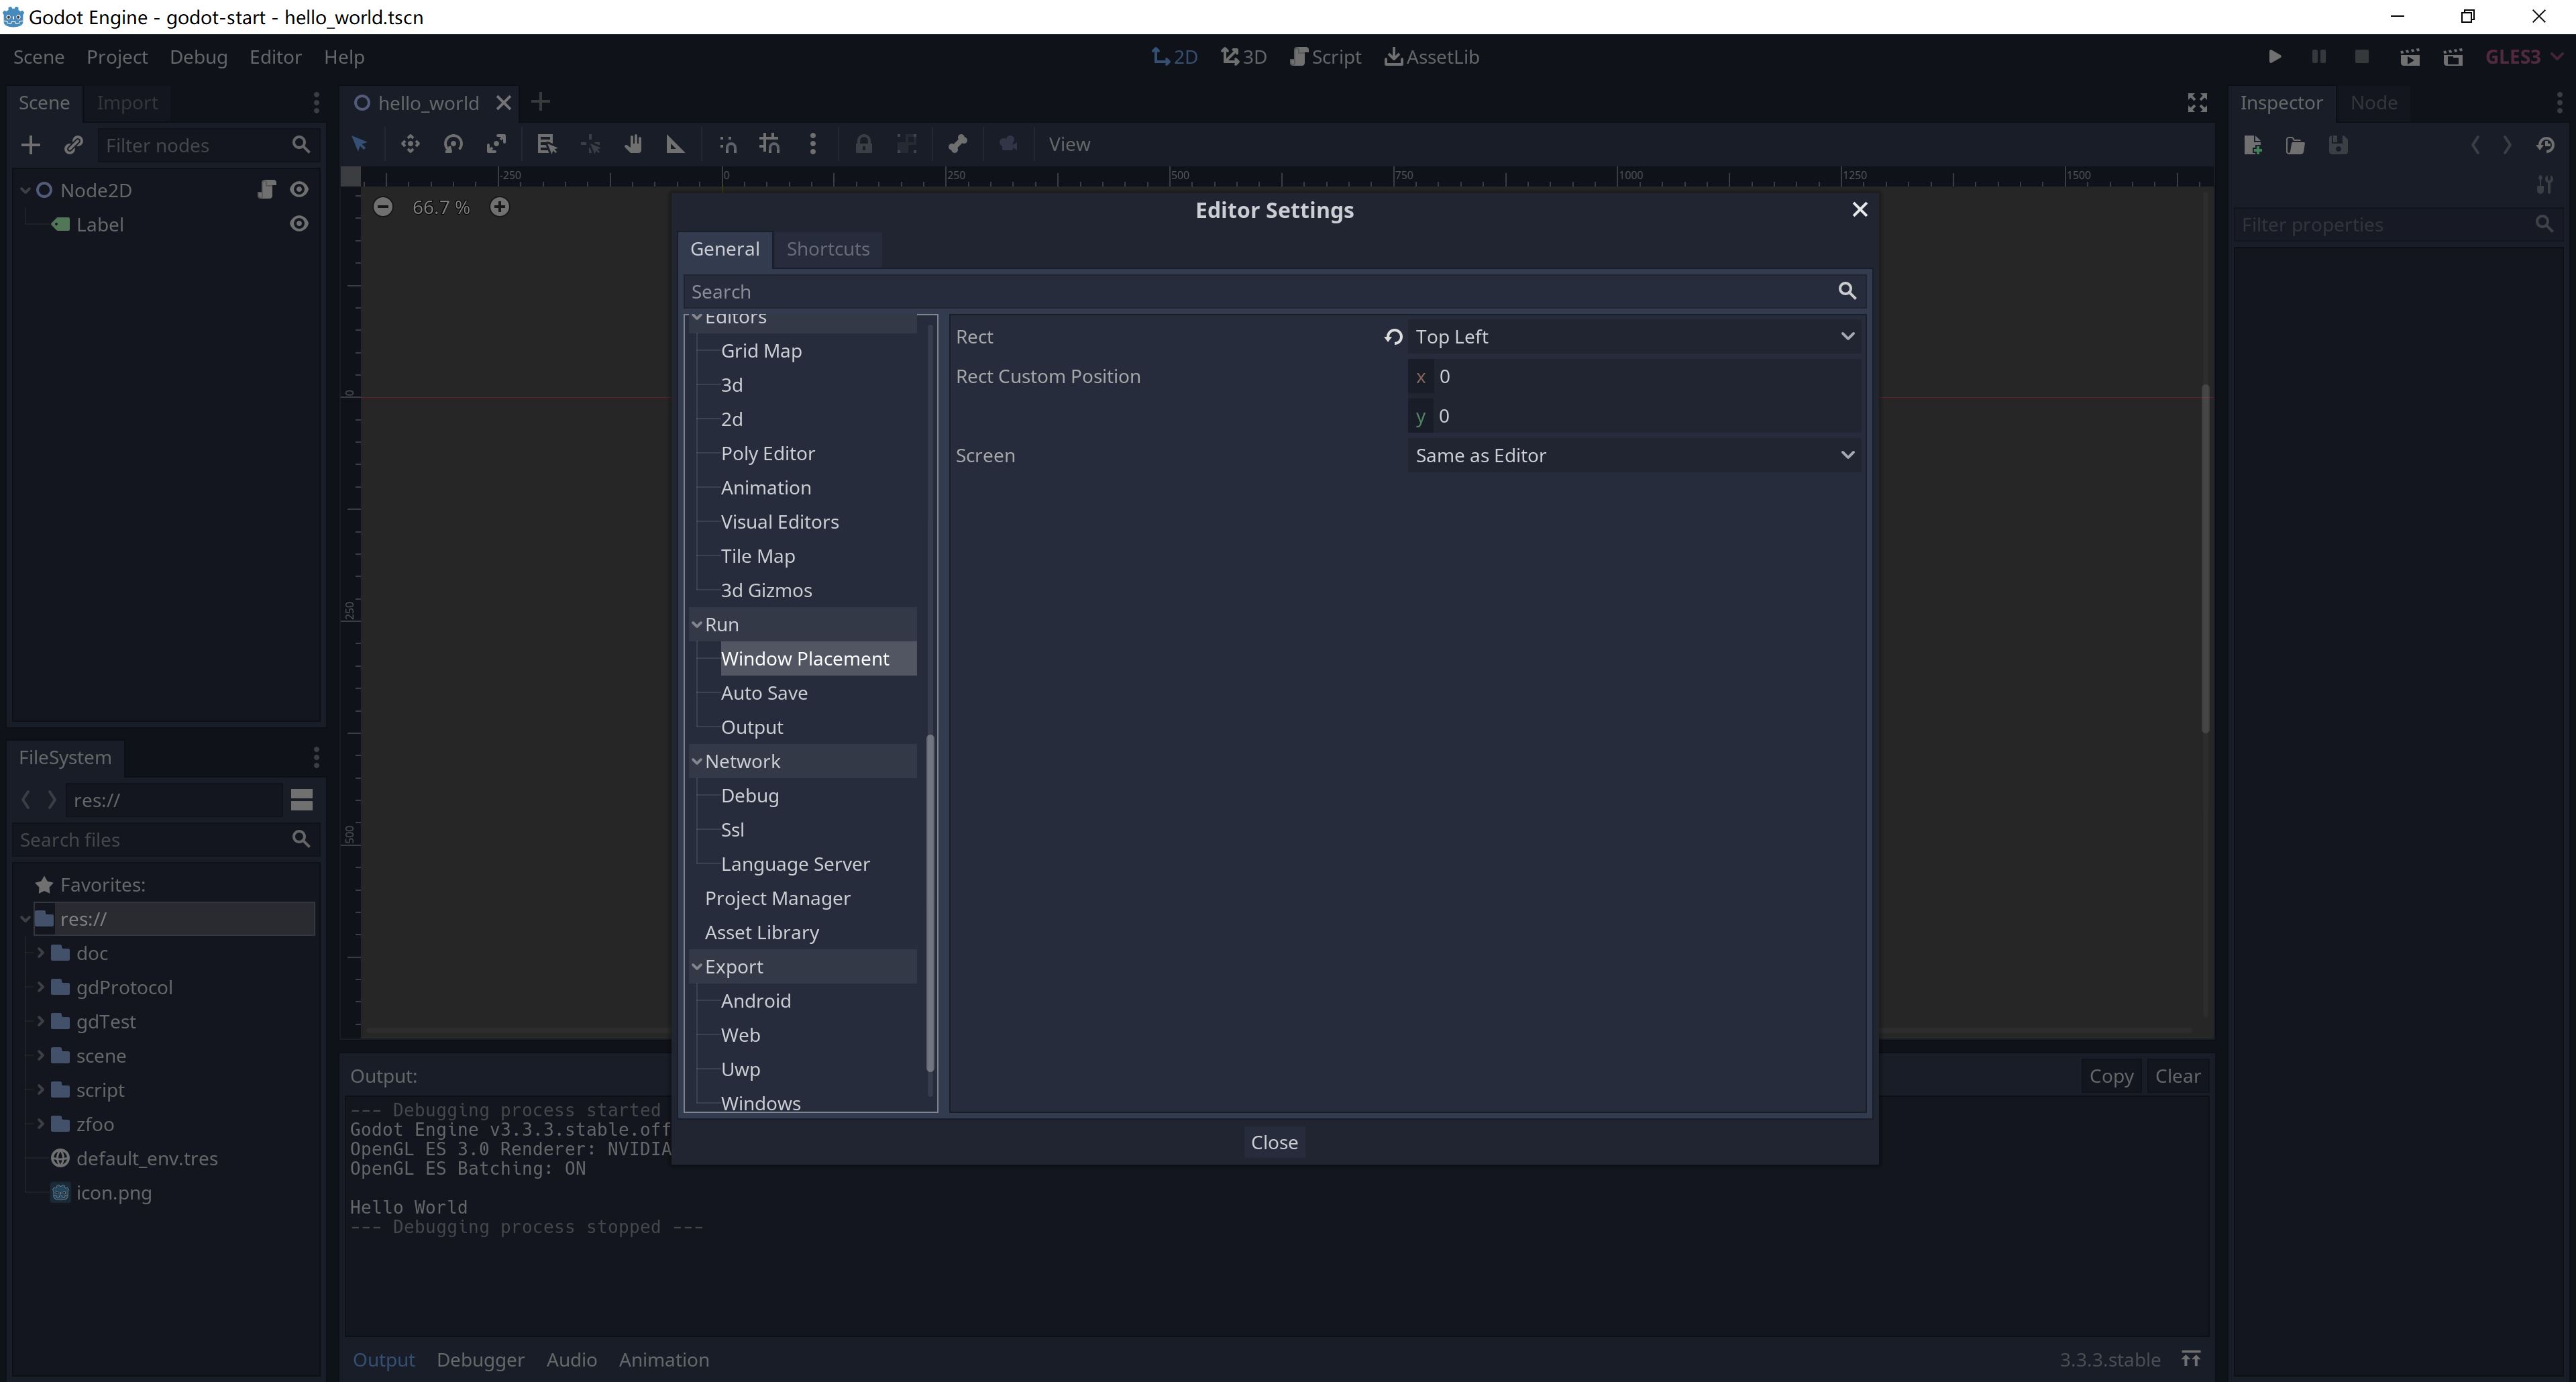This screenshot has width=2576, height=1382.
Task: Click the skeleton bone options icon
Action: tap(957, 144)
